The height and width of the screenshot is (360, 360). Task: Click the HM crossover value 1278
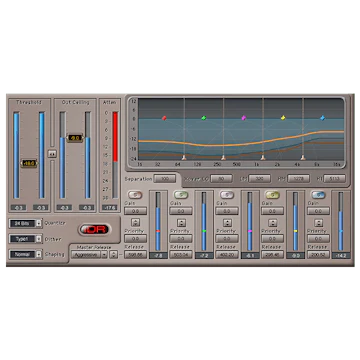299,179
